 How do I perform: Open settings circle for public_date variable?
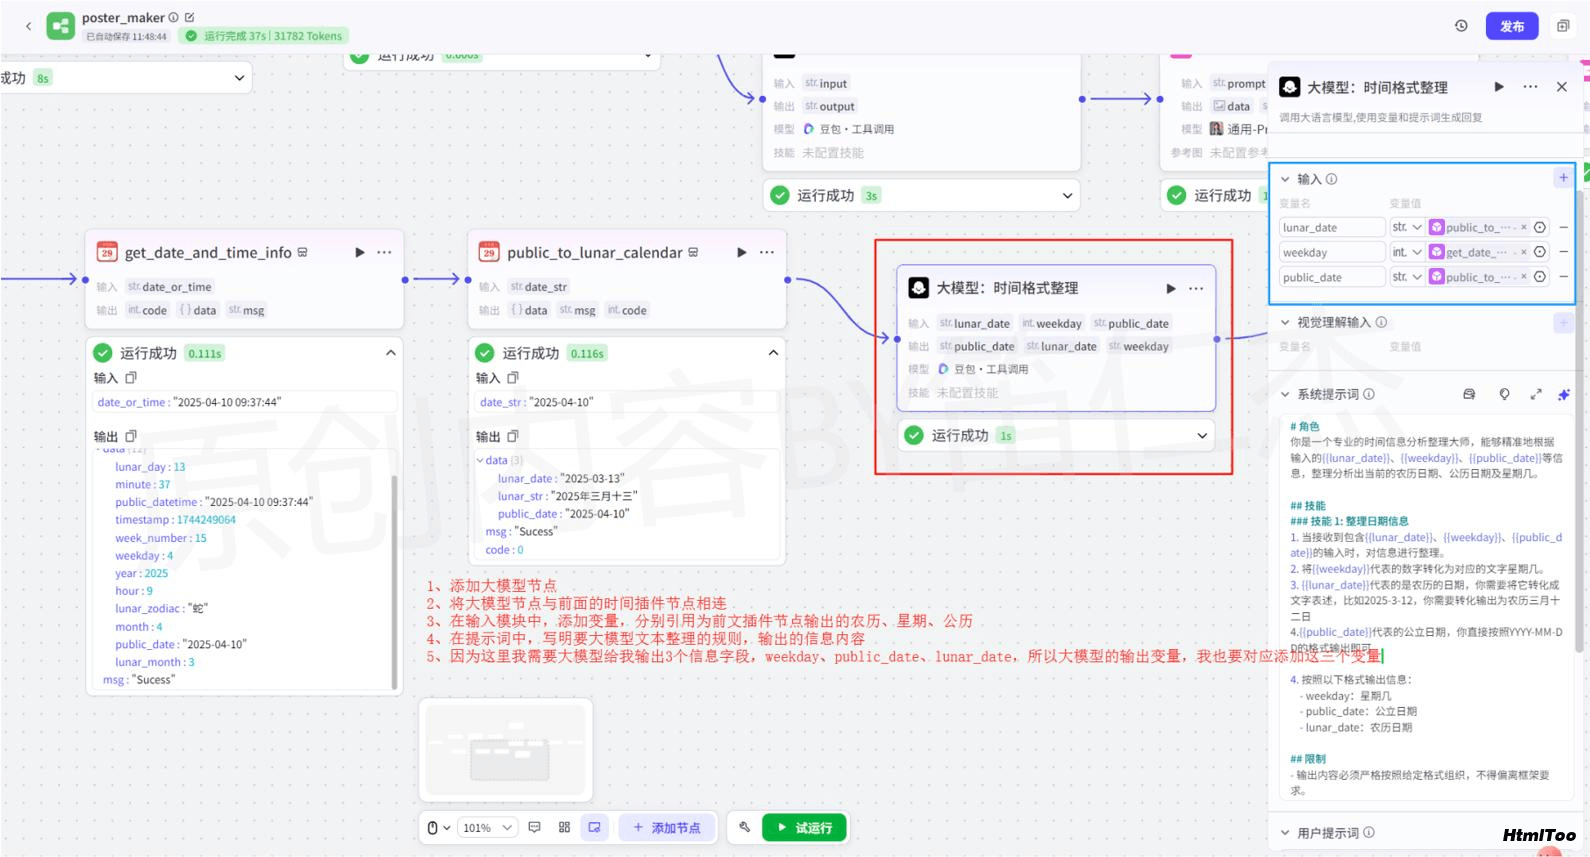(1540, 277)
